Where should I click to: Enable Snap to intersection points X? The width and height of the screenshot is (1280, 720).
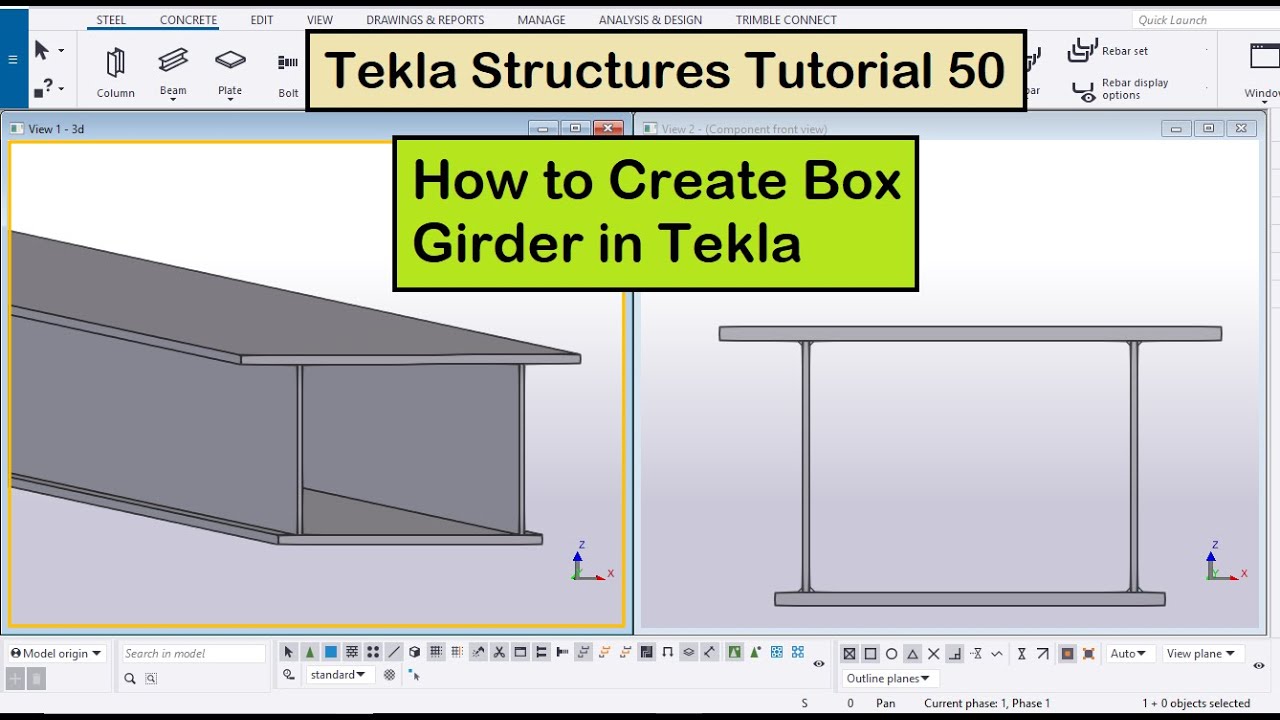pyautogui.click(x=934, y=654)
